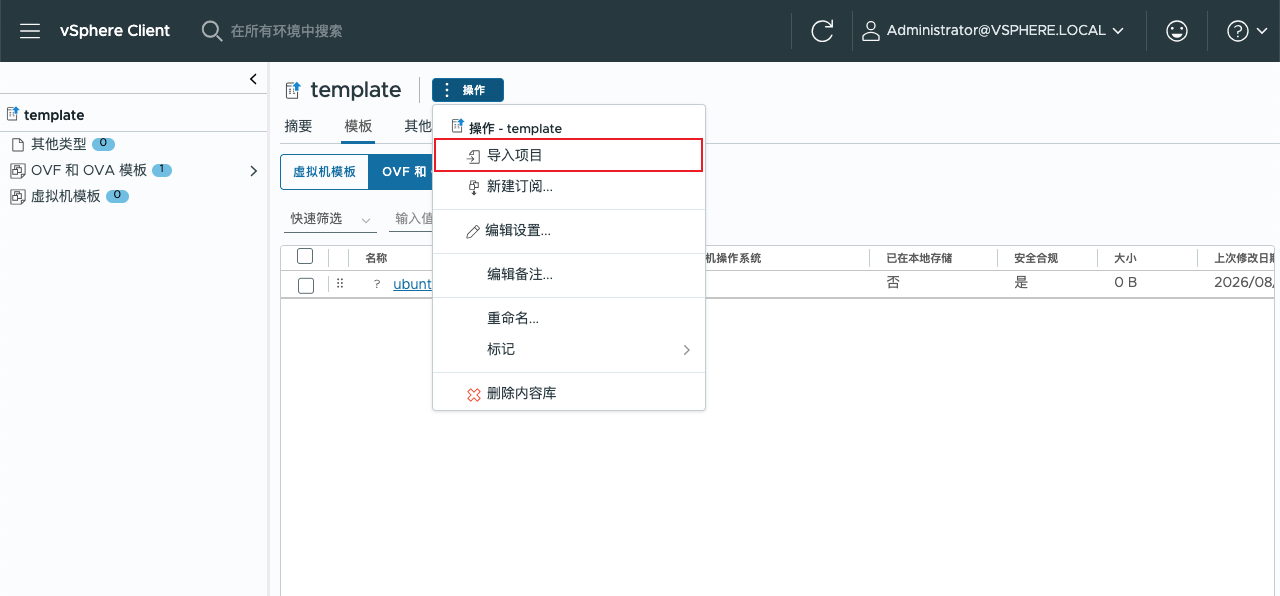
Task: Sort by 已在本地存储 column header
Action: (919, 258)
